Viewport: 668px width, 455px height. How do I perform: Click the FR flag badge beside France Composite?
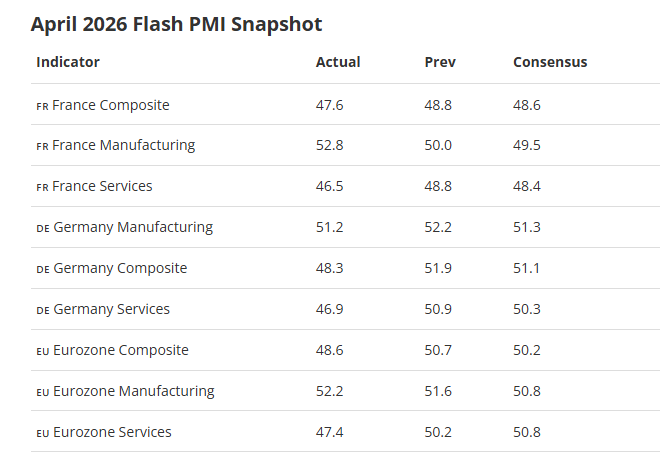[42, 106]
